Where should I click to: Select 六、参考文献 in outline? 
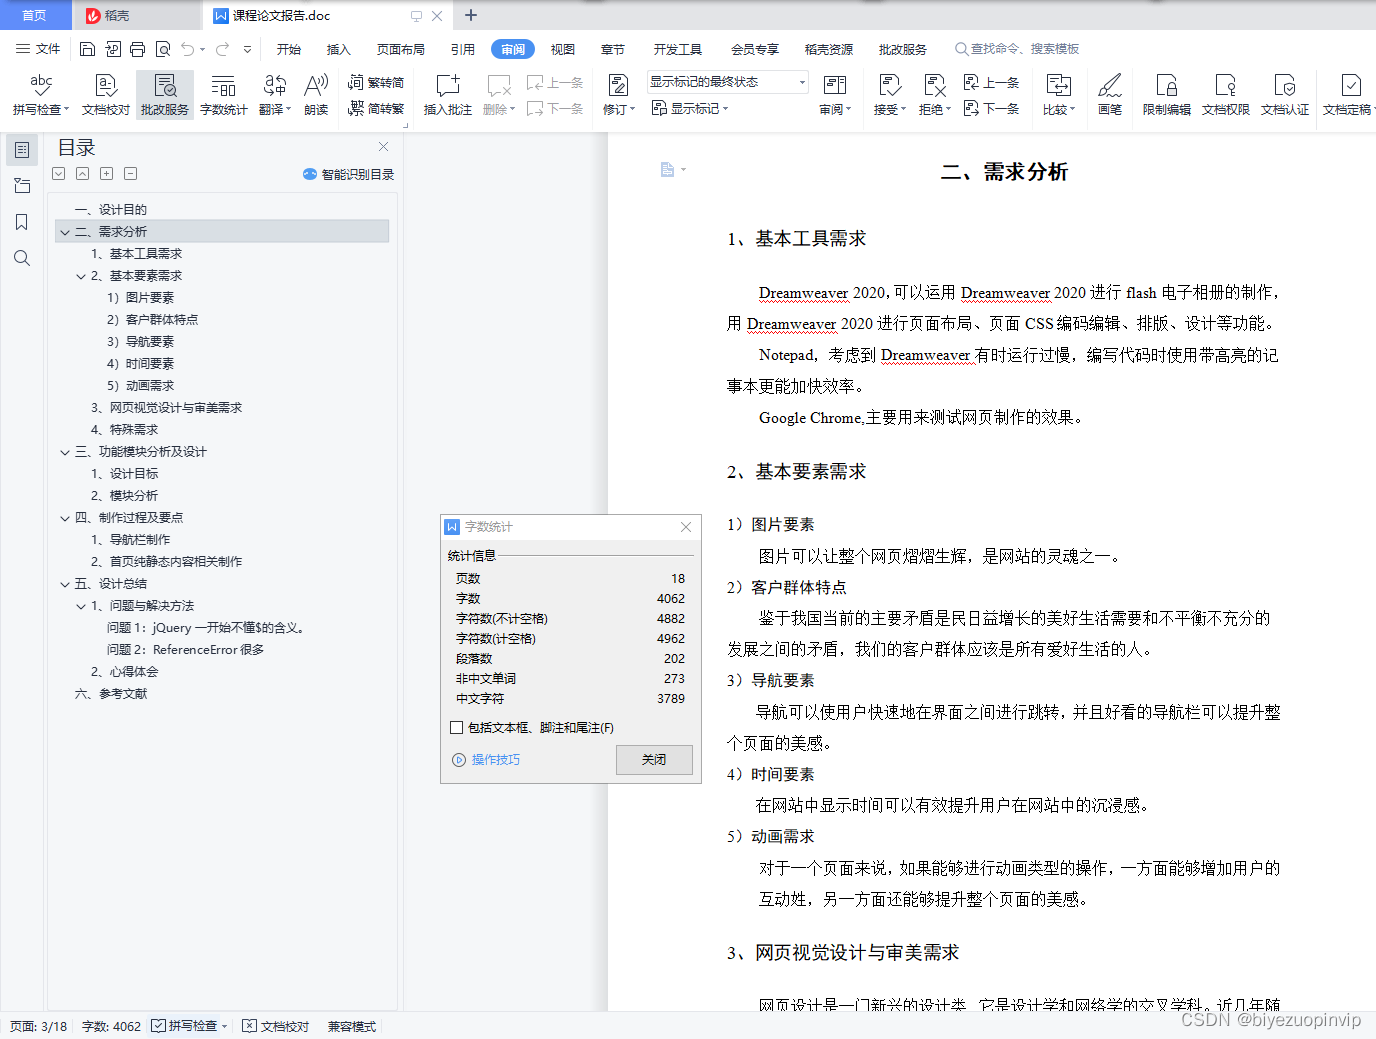[x=111, y=694]
